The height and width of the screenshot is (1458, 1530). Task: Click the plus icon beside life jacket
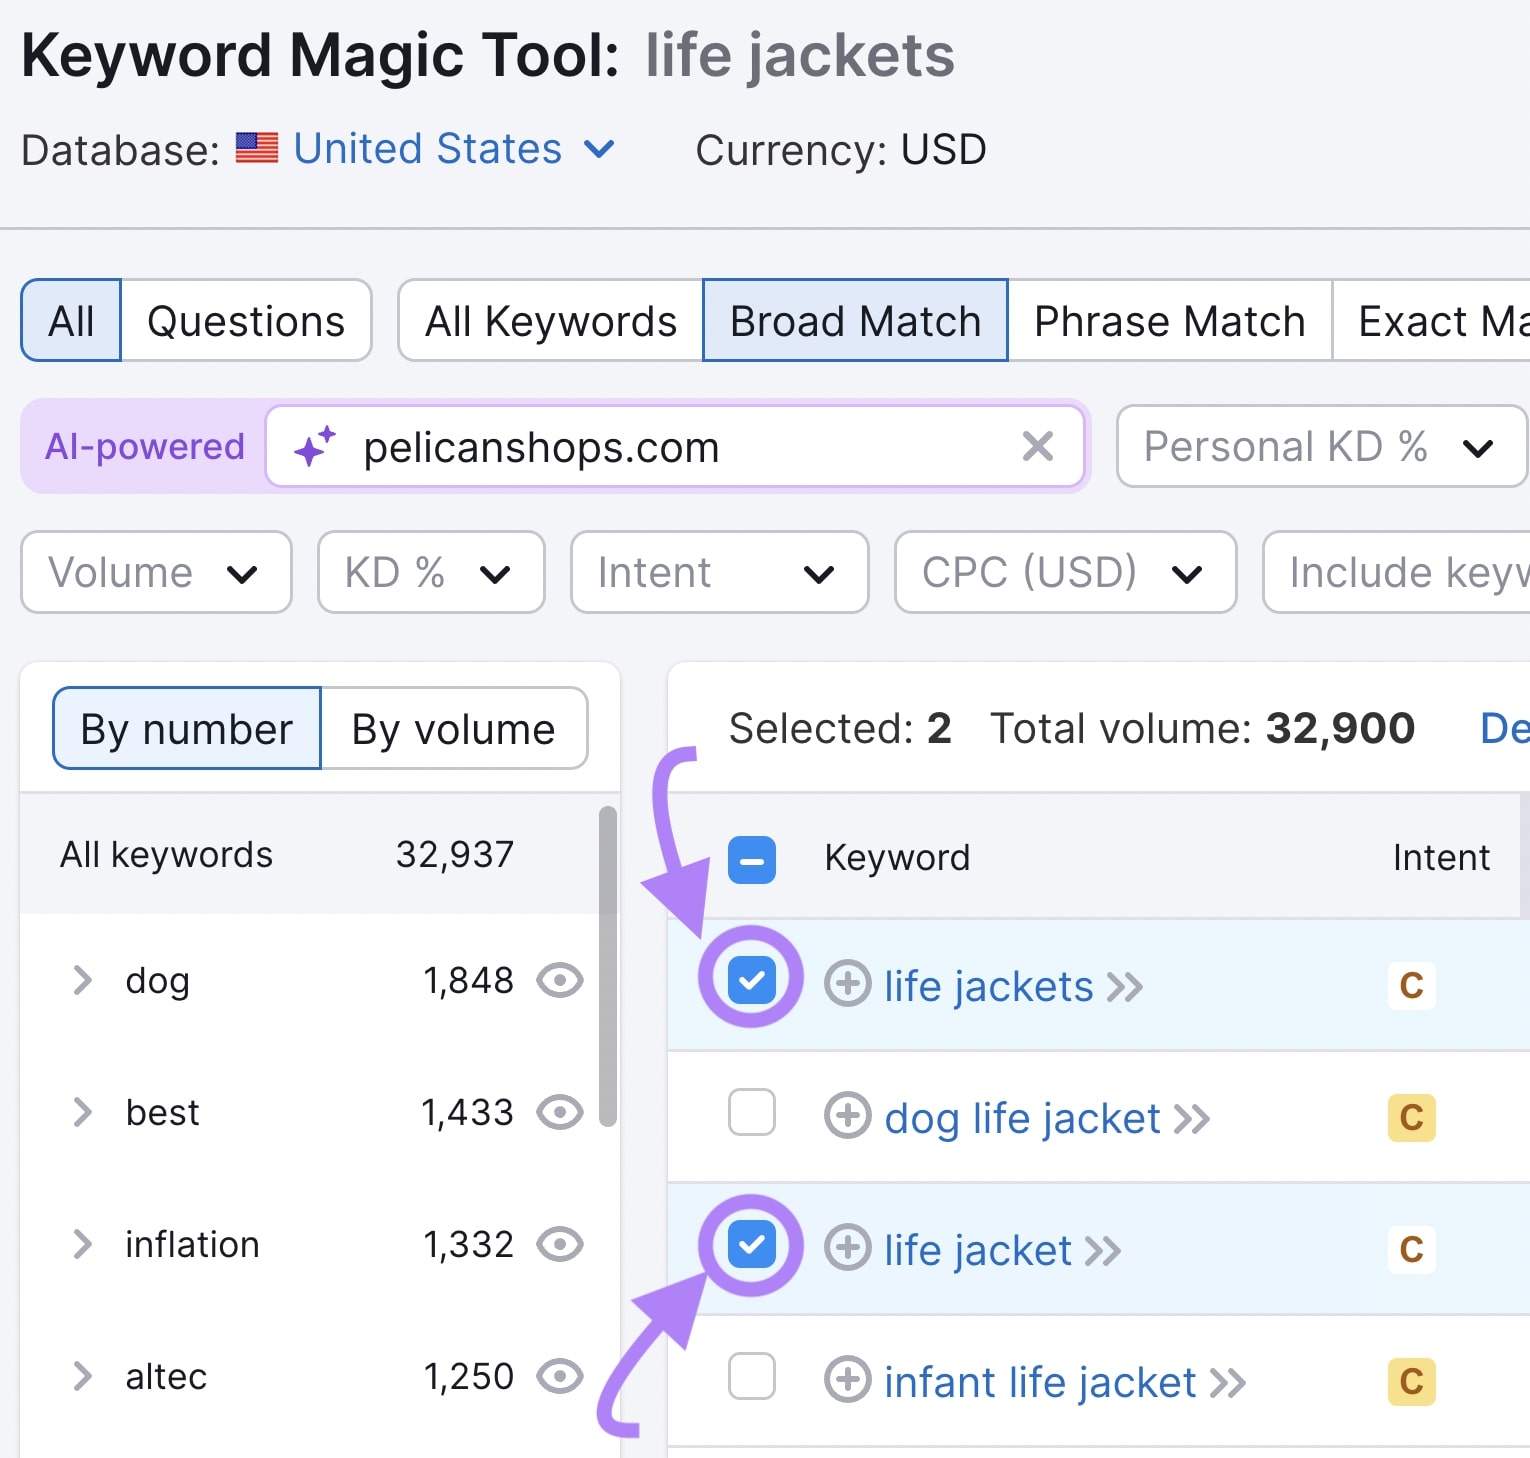point(847,1248)
